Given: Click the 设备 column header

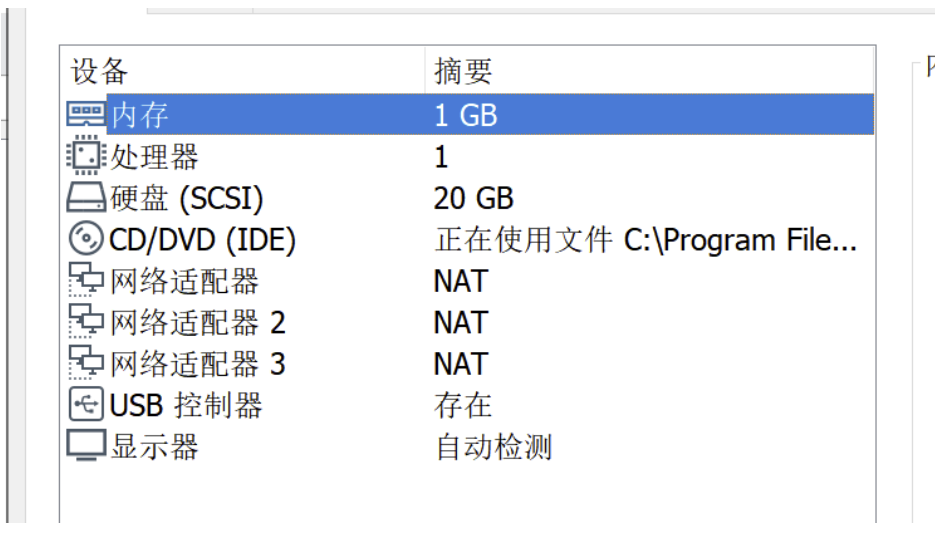Looking at the screenshot, I should coord(99,72).
